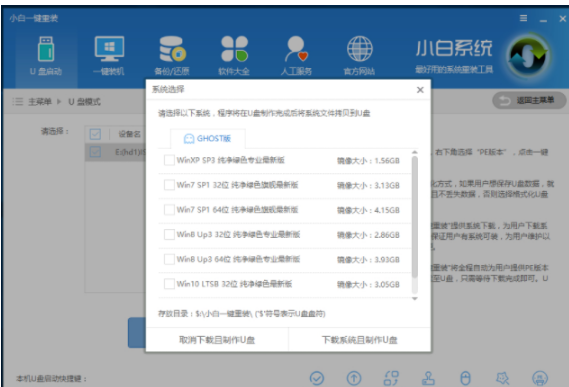Check Win8 Up3 32位 纯净绿色专业最新版

click(x=169, y=235)
